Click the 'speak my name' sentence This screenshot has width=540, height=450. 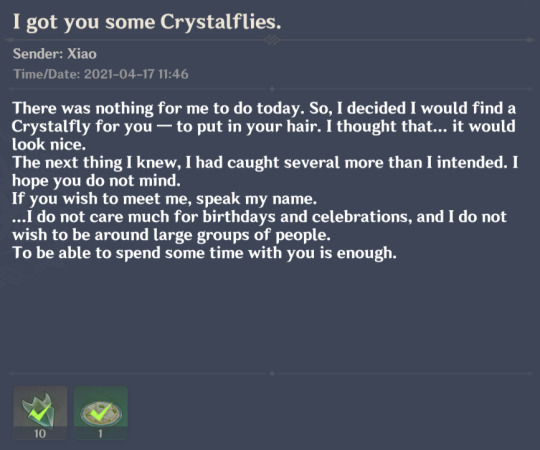tap(165, 199)
